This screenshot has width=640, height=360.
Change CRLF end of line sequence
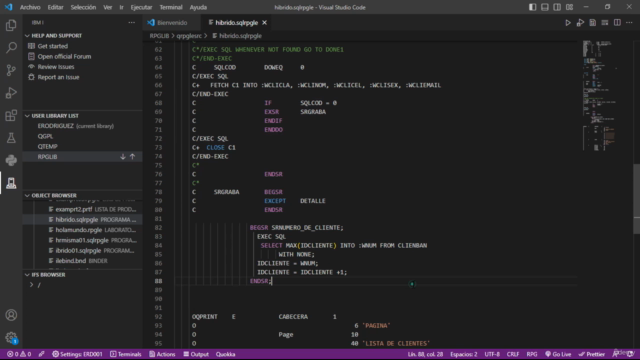coord(513,354)
